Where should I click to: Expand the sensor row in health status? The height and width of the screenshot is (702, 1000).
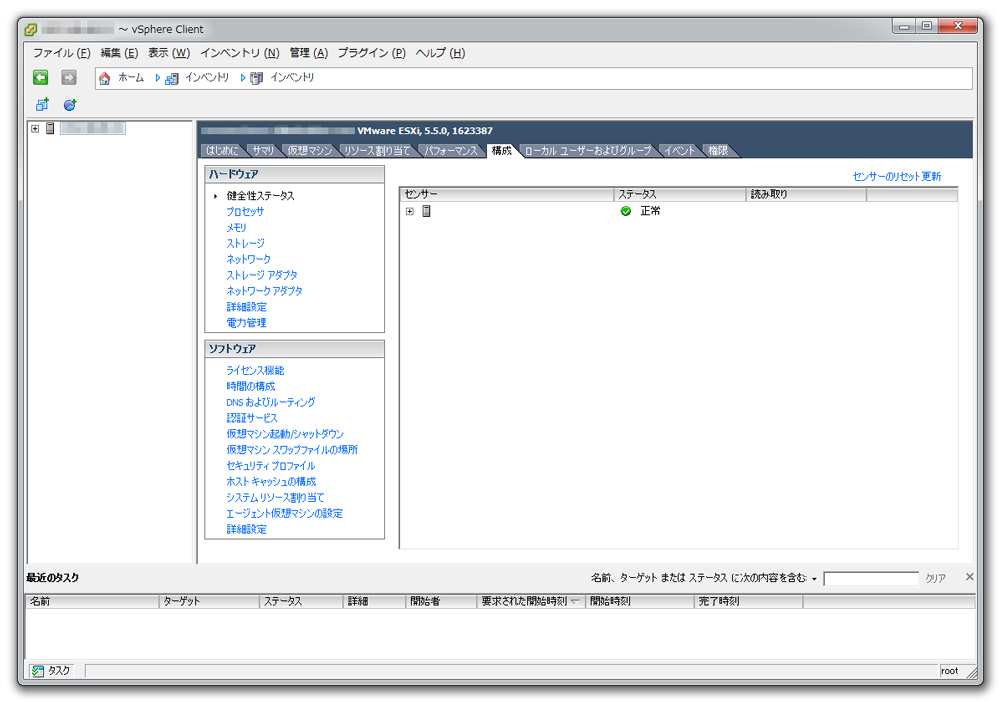tap(410, 211)
